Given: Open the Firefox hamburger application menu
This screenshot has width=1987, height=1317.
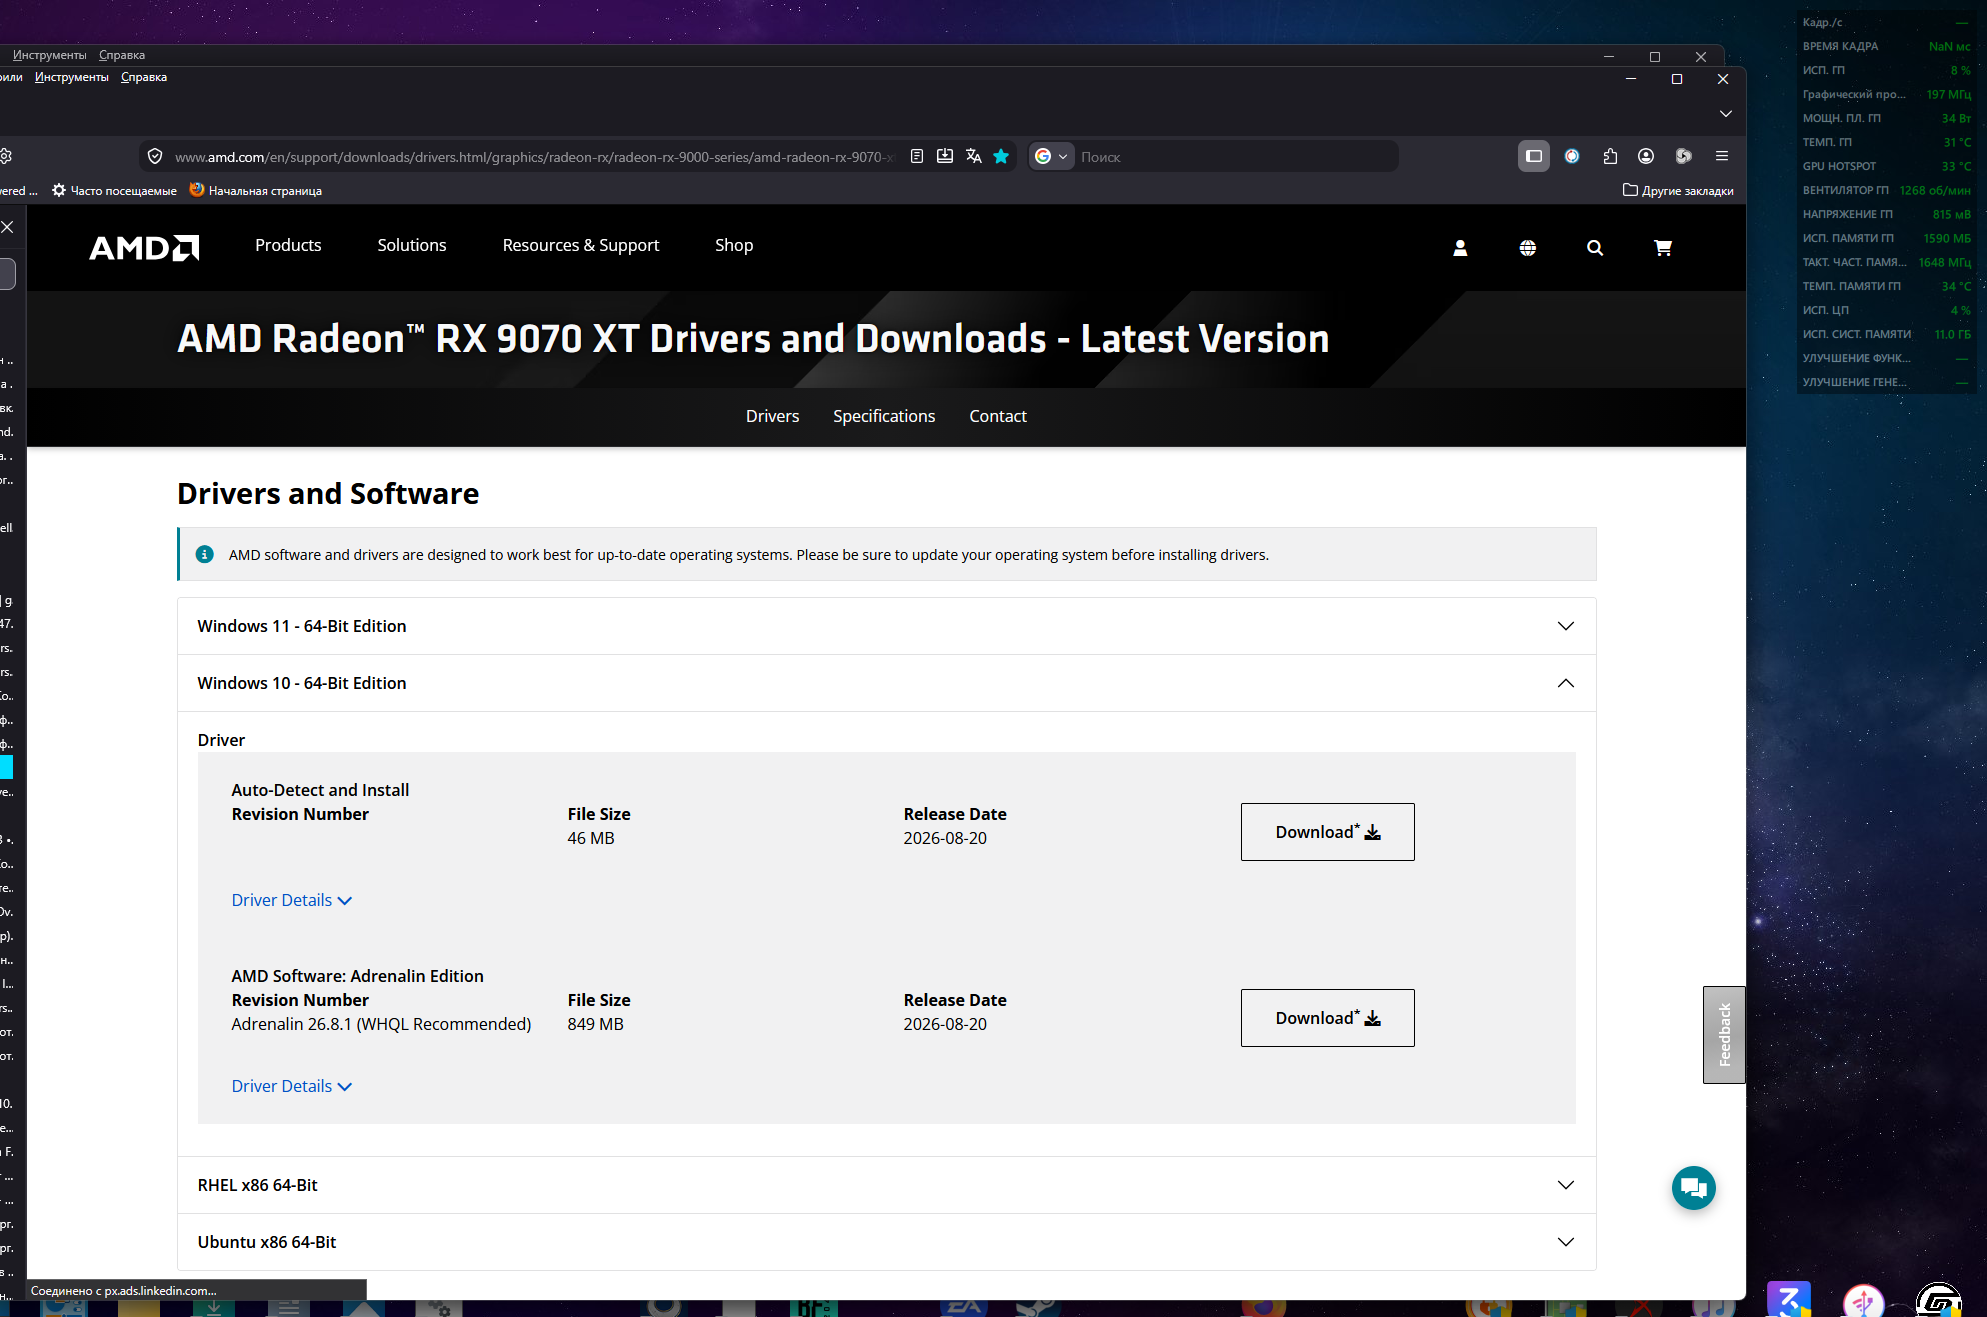Looking at the screenshot, I should [1722, 156].
